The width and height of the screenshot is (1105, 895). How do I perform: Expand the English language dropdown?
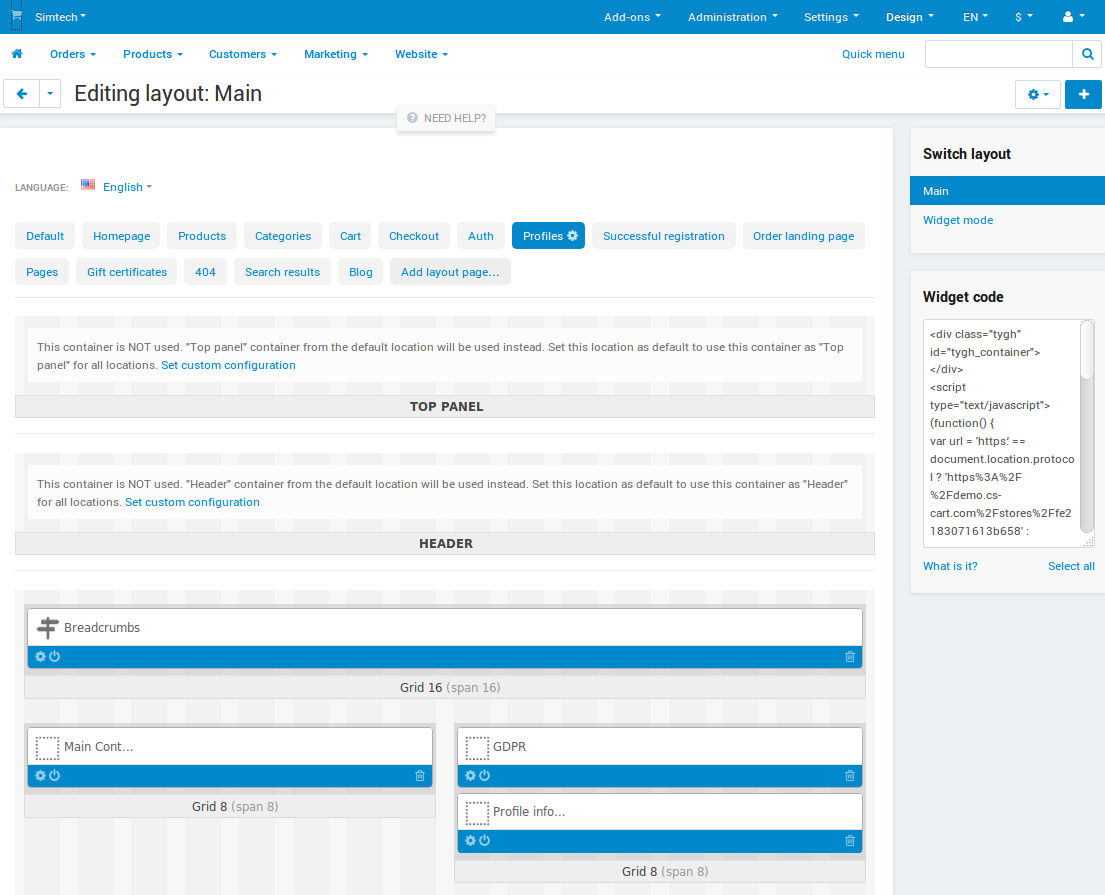click(x=127, y=187)
